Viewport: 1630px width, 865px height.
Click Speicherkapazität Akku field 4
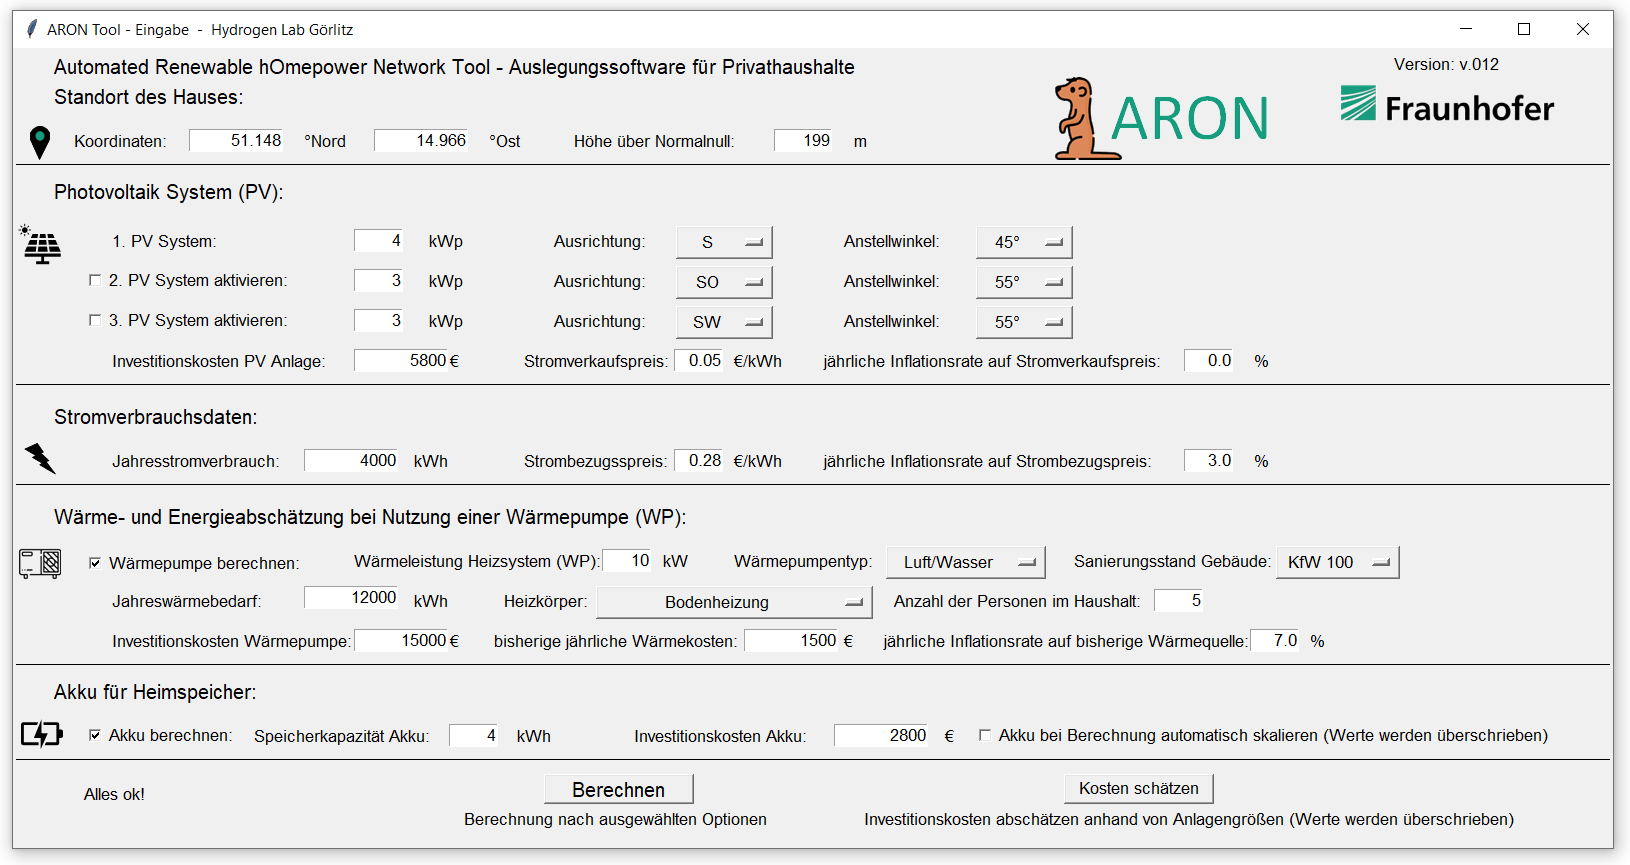tap(473, 735)
